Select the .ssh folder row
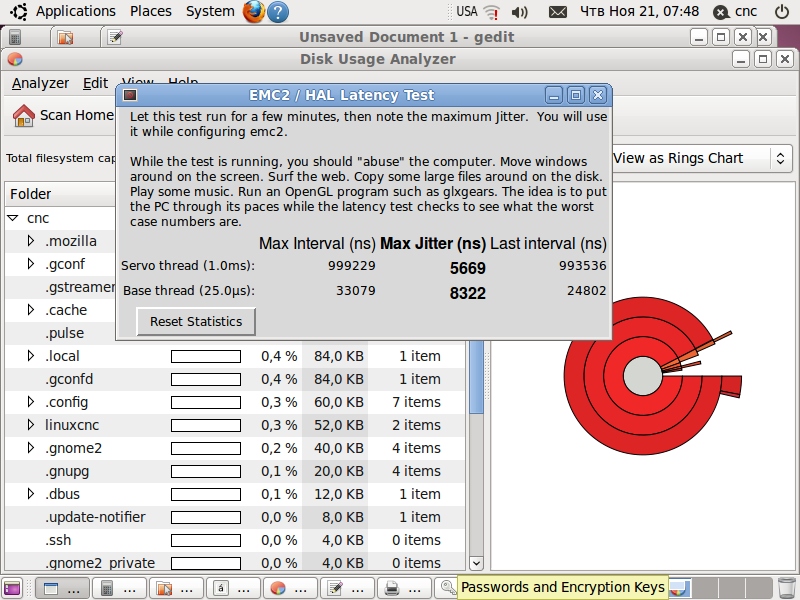This screenshot has height=600, width=800. click(235, 540)
